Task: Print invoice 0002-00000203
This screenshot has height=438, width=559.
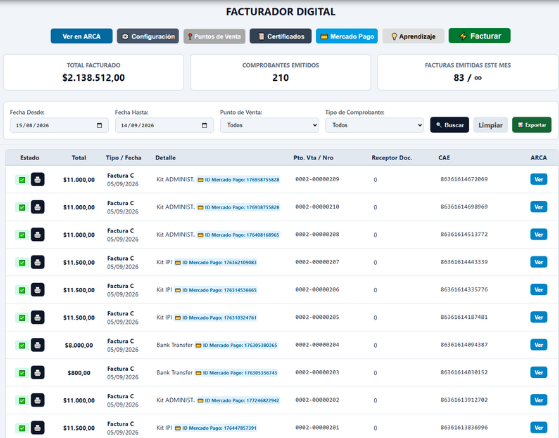Action: click(x=37, y=373)
